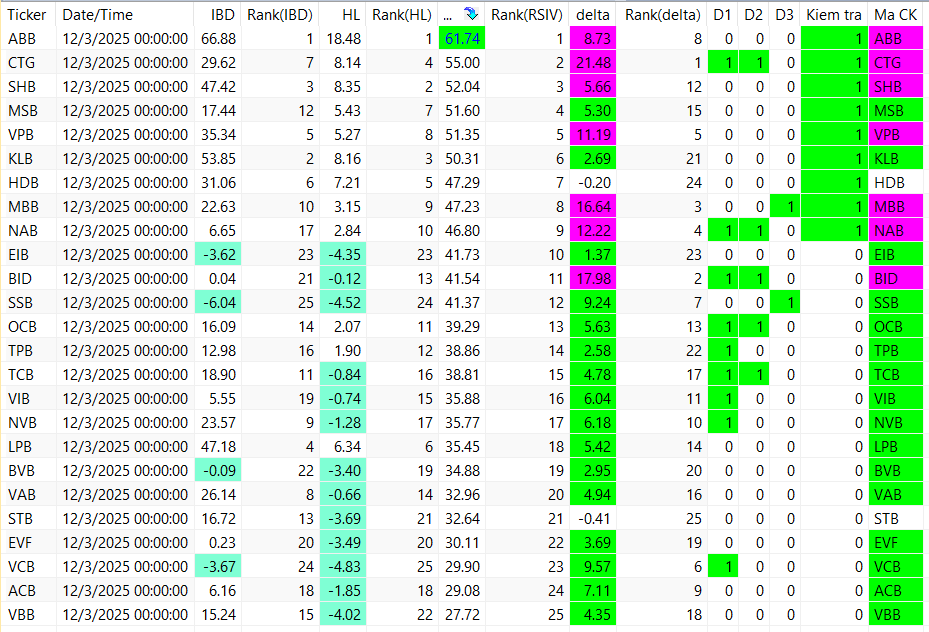
Task: Select MBB in the Ticker column
Action: point(23,207)
